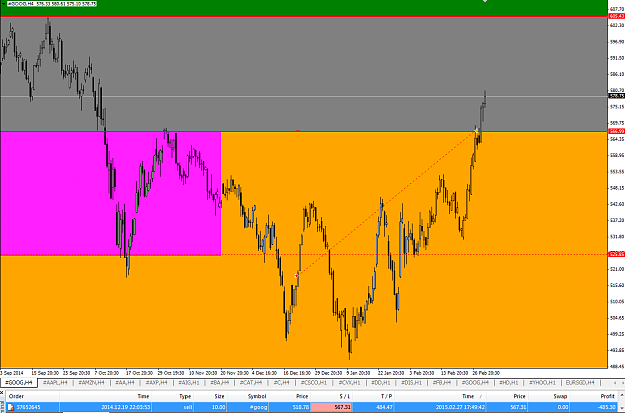Sort by the Profit column header

tap(608, 396)
